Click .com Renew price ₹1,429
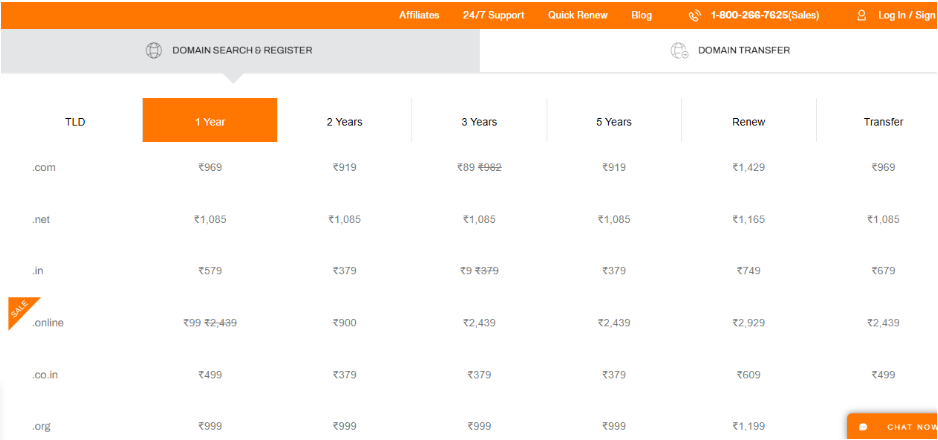This screenshot has height=440, width=938. 748,167
